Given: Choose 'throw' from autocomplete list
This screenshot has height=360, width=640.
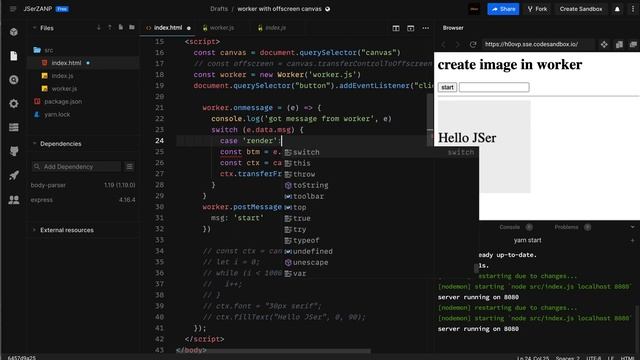Looking at the screenshot, I should tap(304, 174).
